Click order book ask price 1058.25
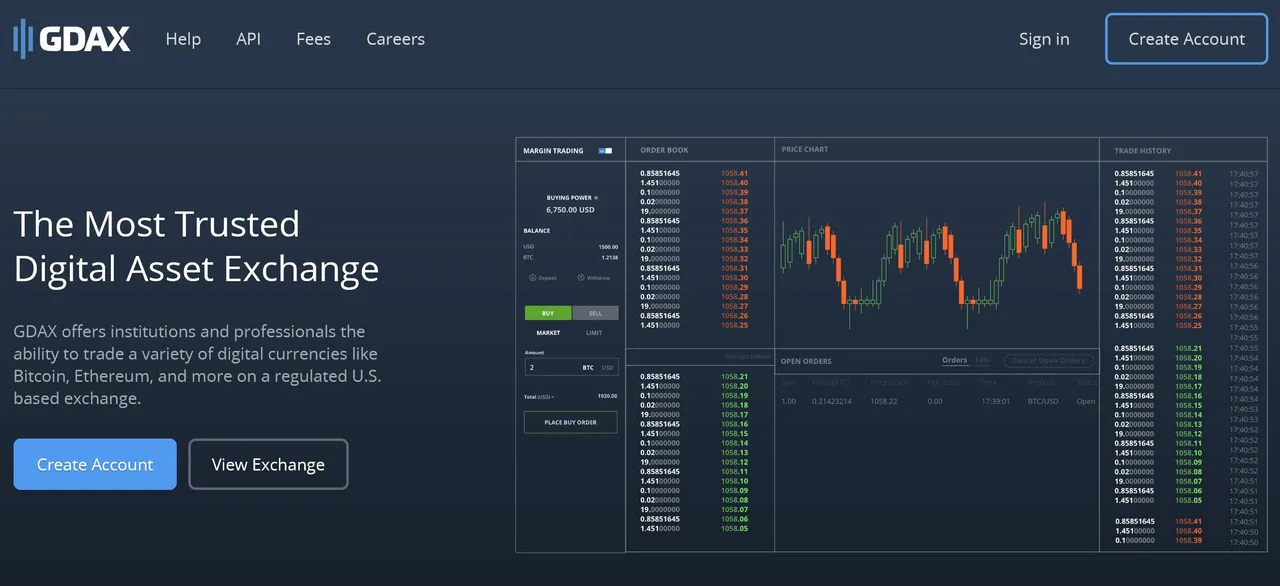The height and width of the screenshot is (586, 1280). (734, 325)
